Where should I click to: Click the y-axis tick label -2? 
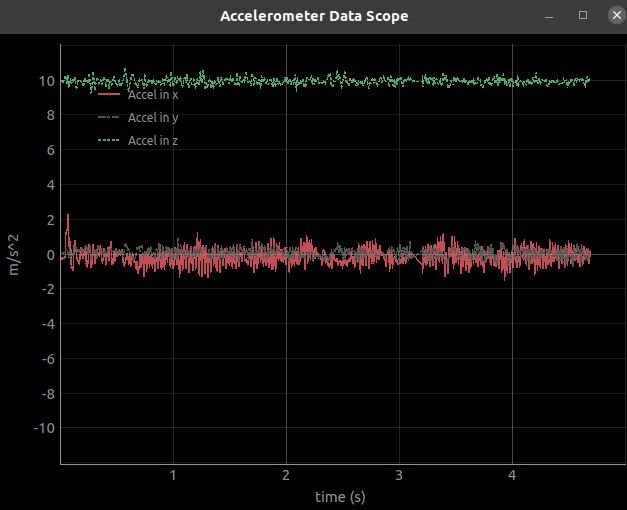click(x=48, y=289)
